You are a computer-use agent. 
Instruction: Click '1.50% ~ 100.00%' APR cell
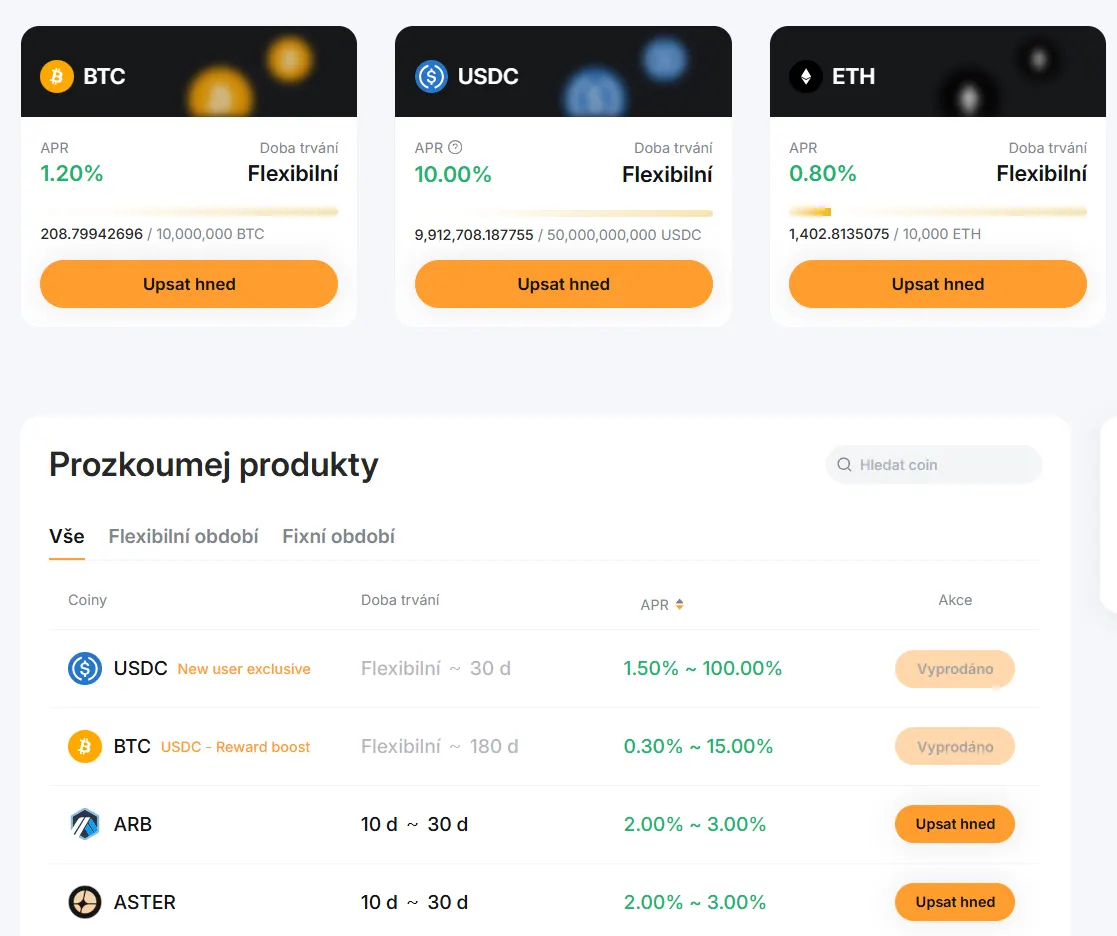click(x=702, y=668)
